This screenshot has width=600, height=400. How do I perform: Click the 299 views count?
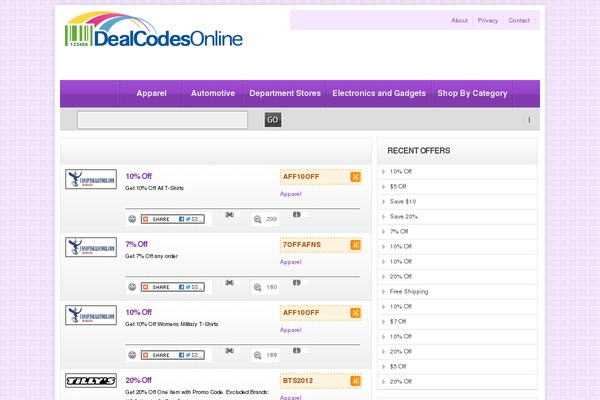tap(271, 219)
